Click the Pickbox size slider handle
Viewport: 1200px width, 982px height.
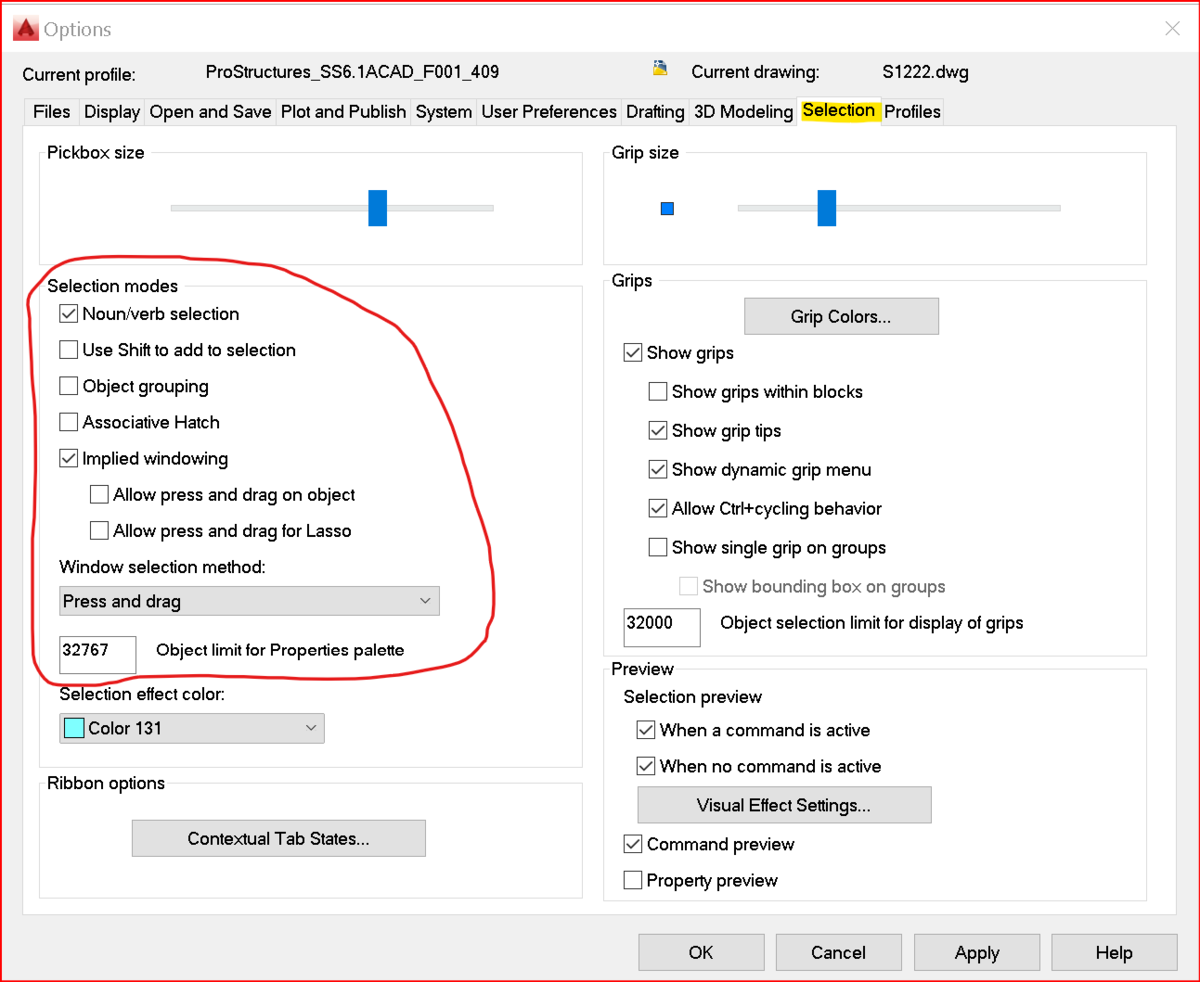[377, 208]
